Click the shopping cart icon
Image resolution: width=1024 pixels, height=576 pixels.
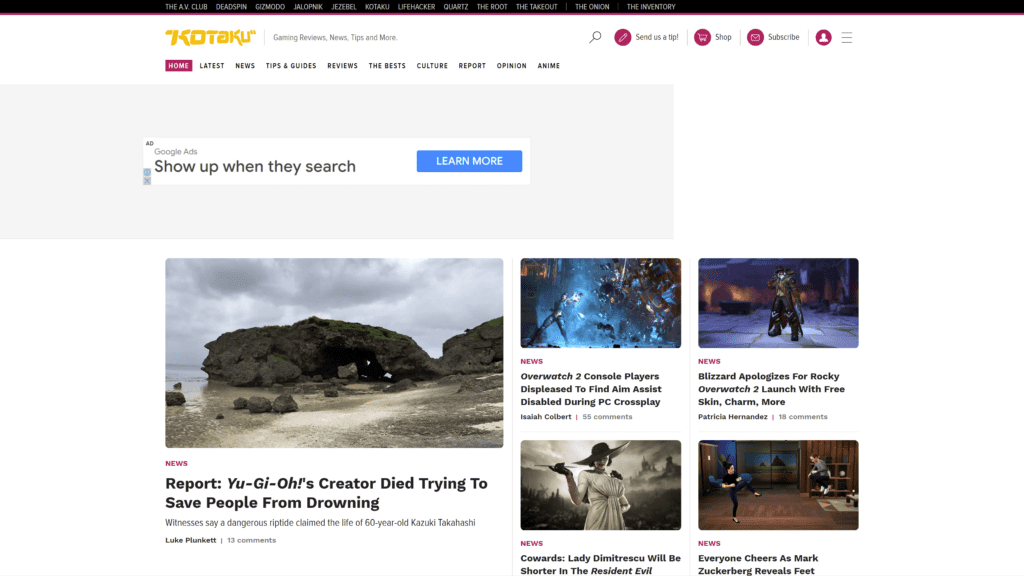tap(702, 37)
